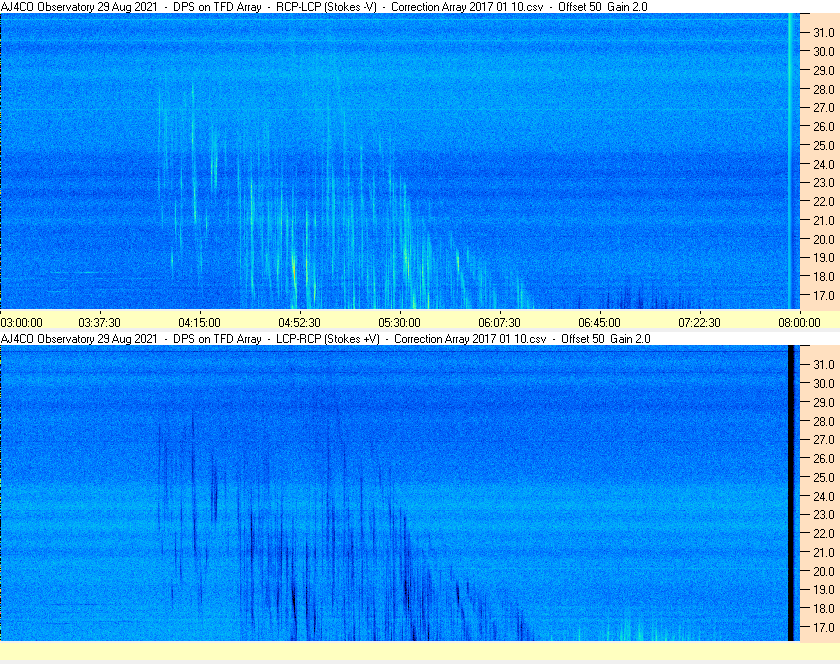Click the 29.0 frequency label on Stokes +V plot
840x664 pixels.
click(x=824, y=402)
